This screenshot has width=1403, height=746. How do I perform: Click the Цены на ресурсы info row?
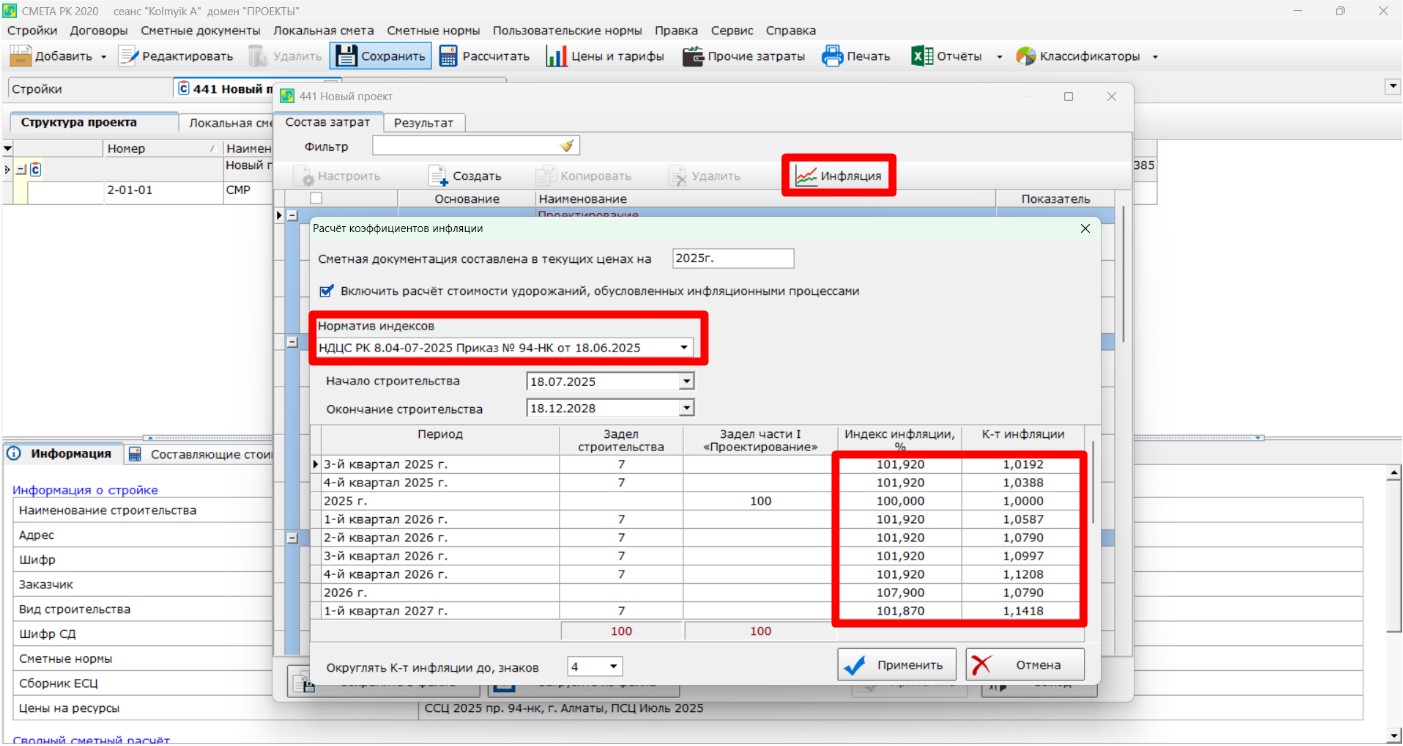[690, 709]
